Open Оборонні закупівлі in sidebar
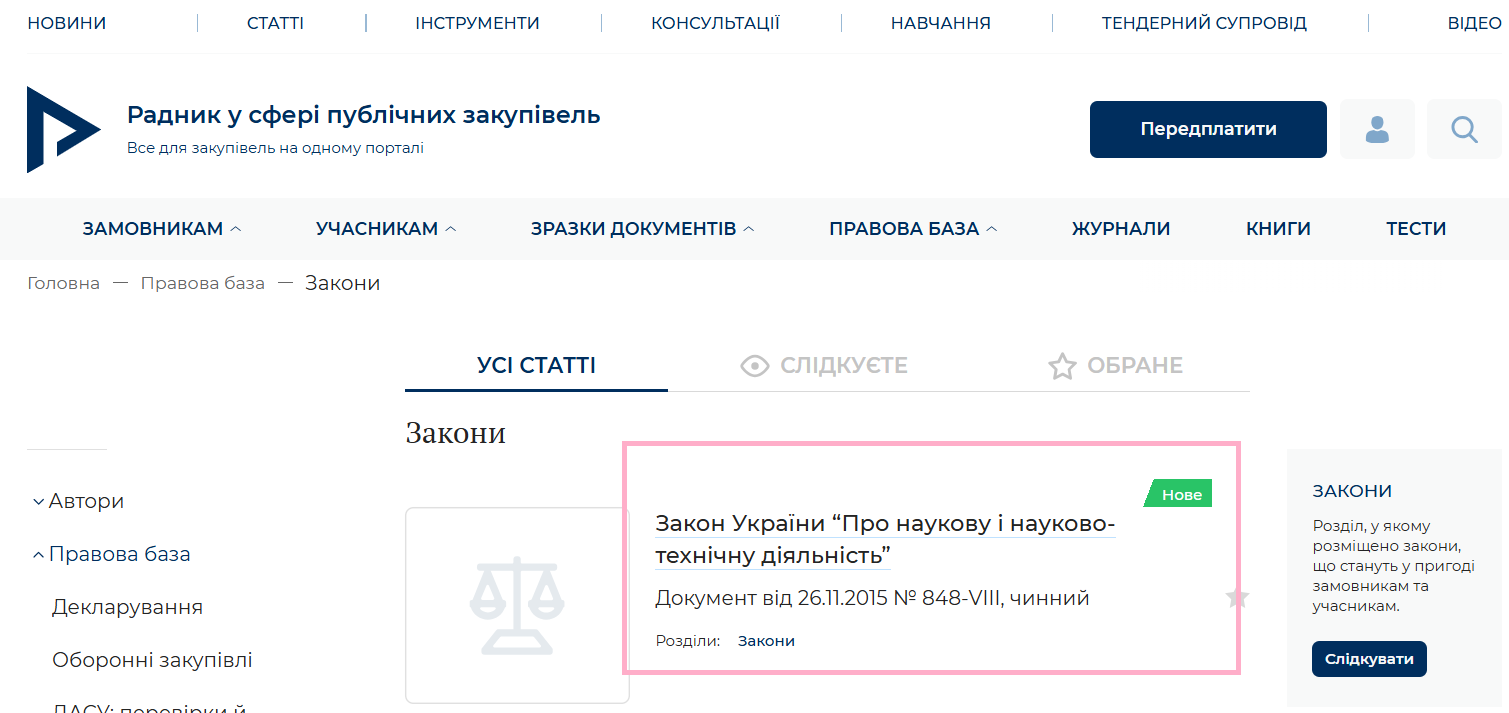This screenshot has height=713, width=1509. (x=152, y=660)
